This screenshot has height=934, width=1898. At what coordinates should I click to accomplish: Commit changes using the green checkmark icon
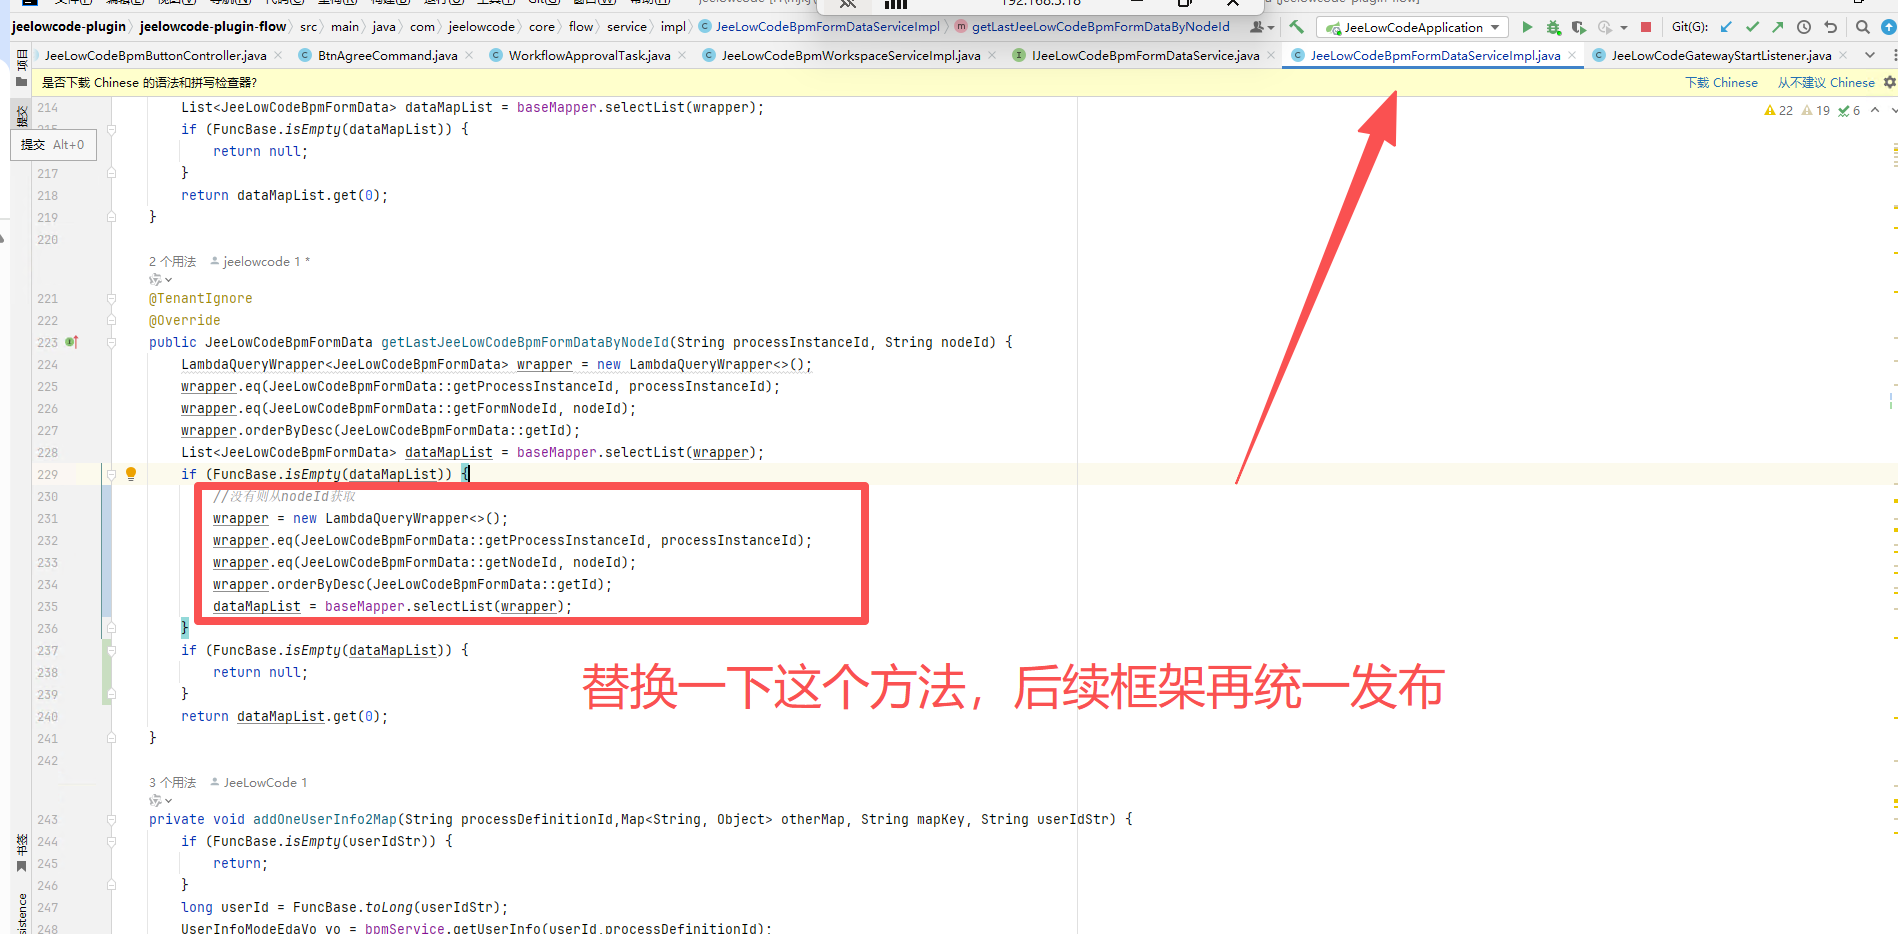pos(1752,27)
